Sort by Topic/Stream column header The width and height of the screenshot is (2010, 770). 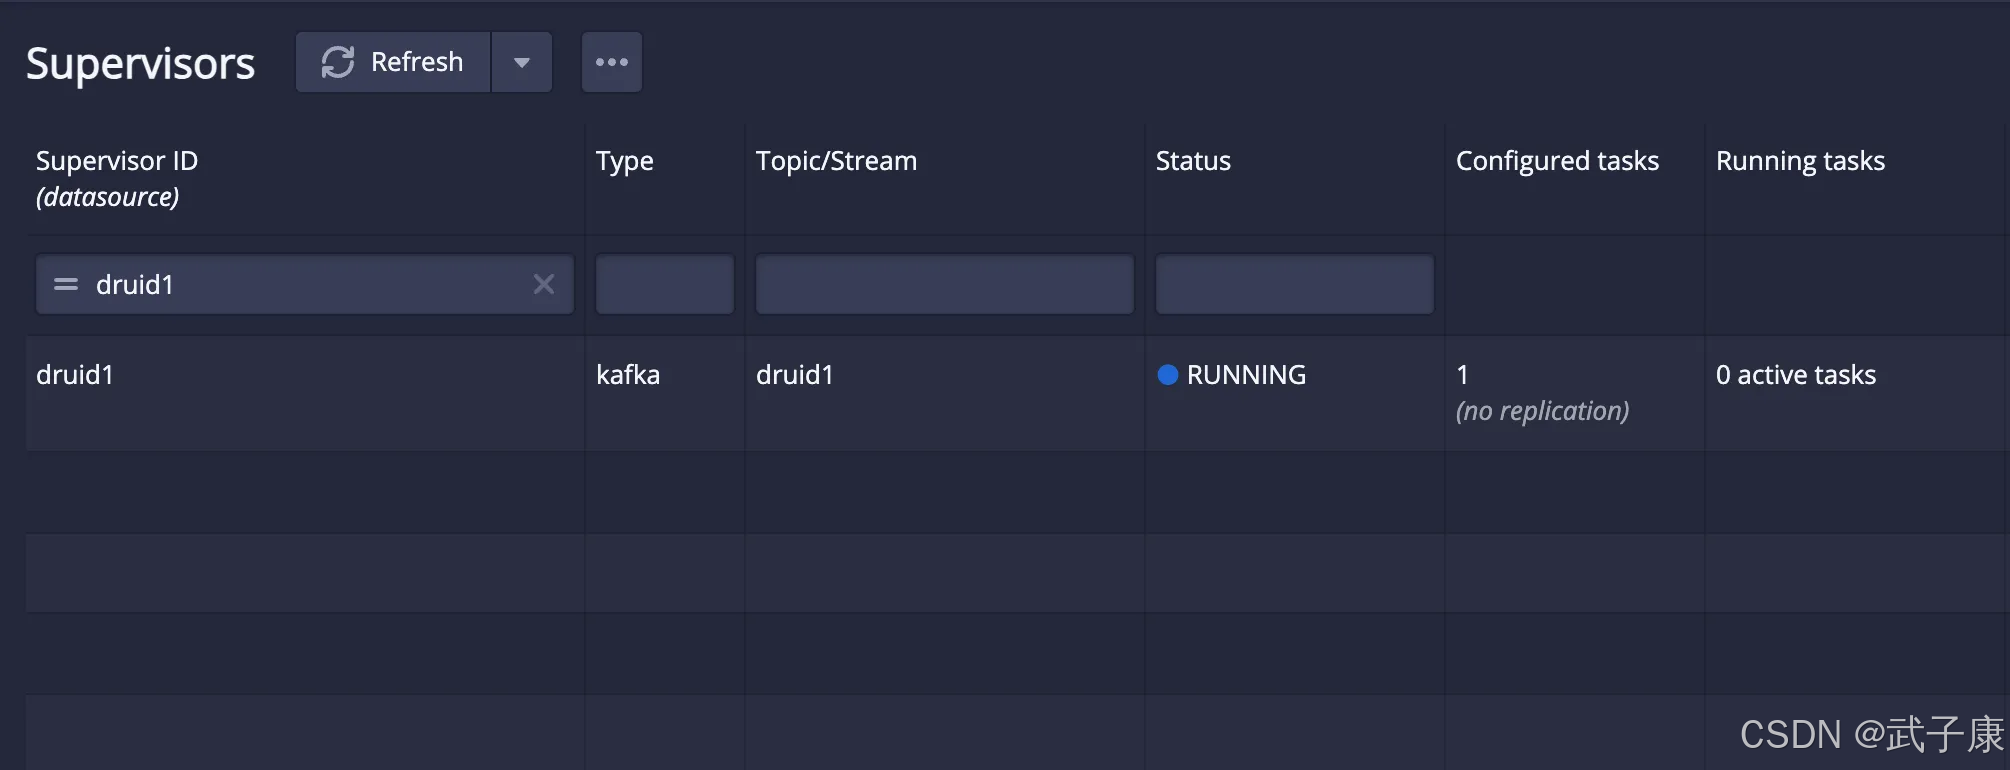coord(836,161)
